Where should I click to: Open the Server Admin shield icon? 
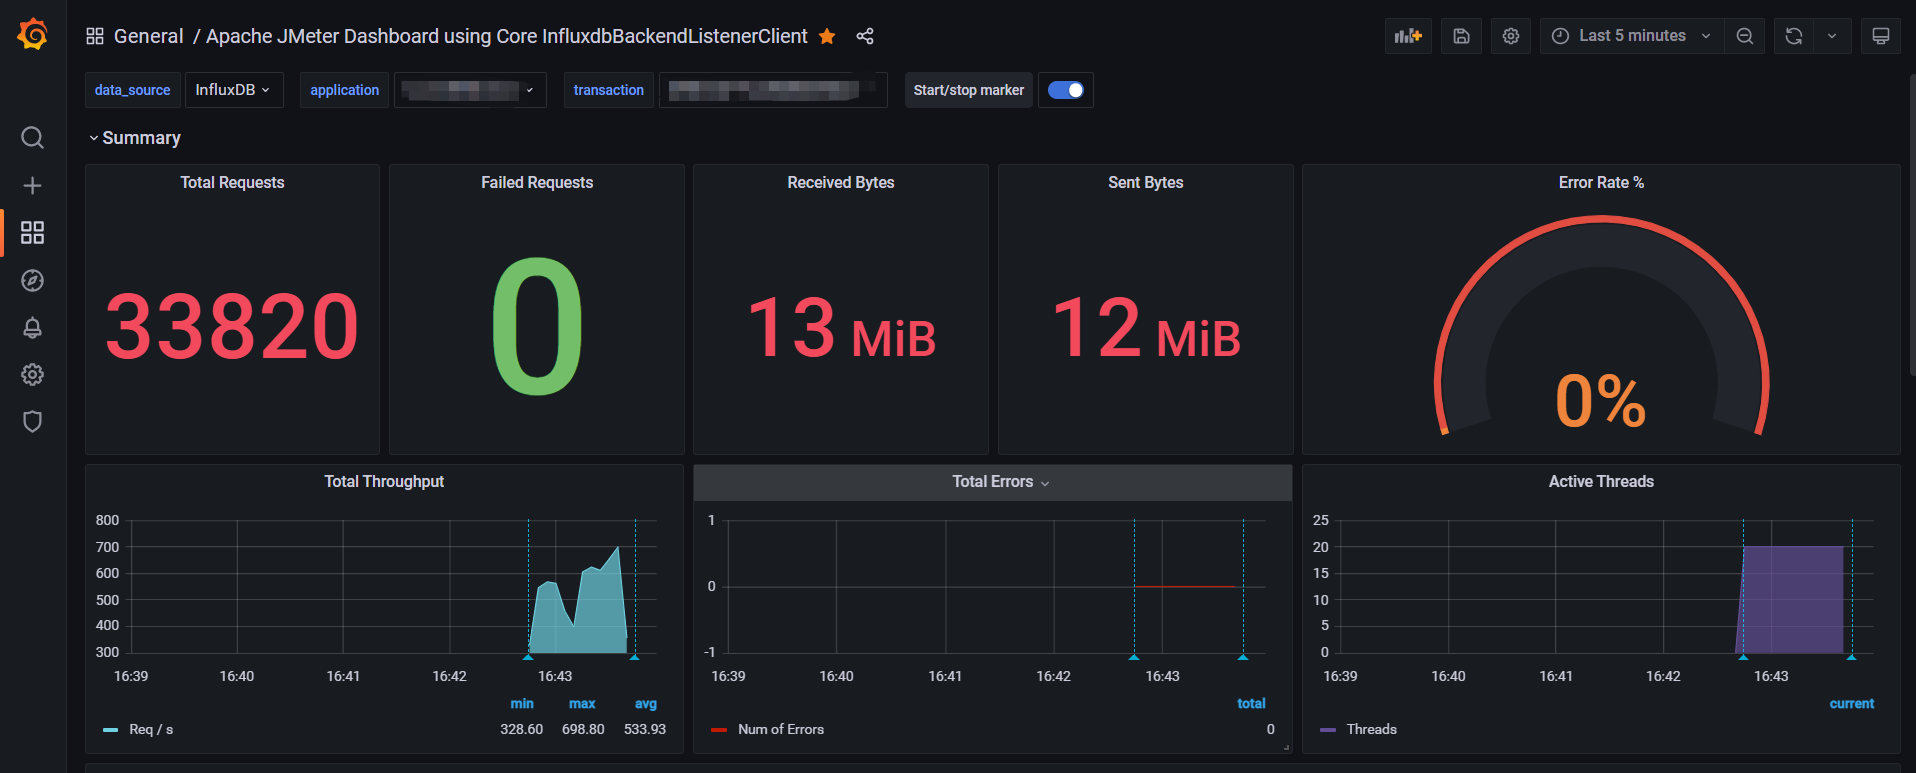[32, 421]
